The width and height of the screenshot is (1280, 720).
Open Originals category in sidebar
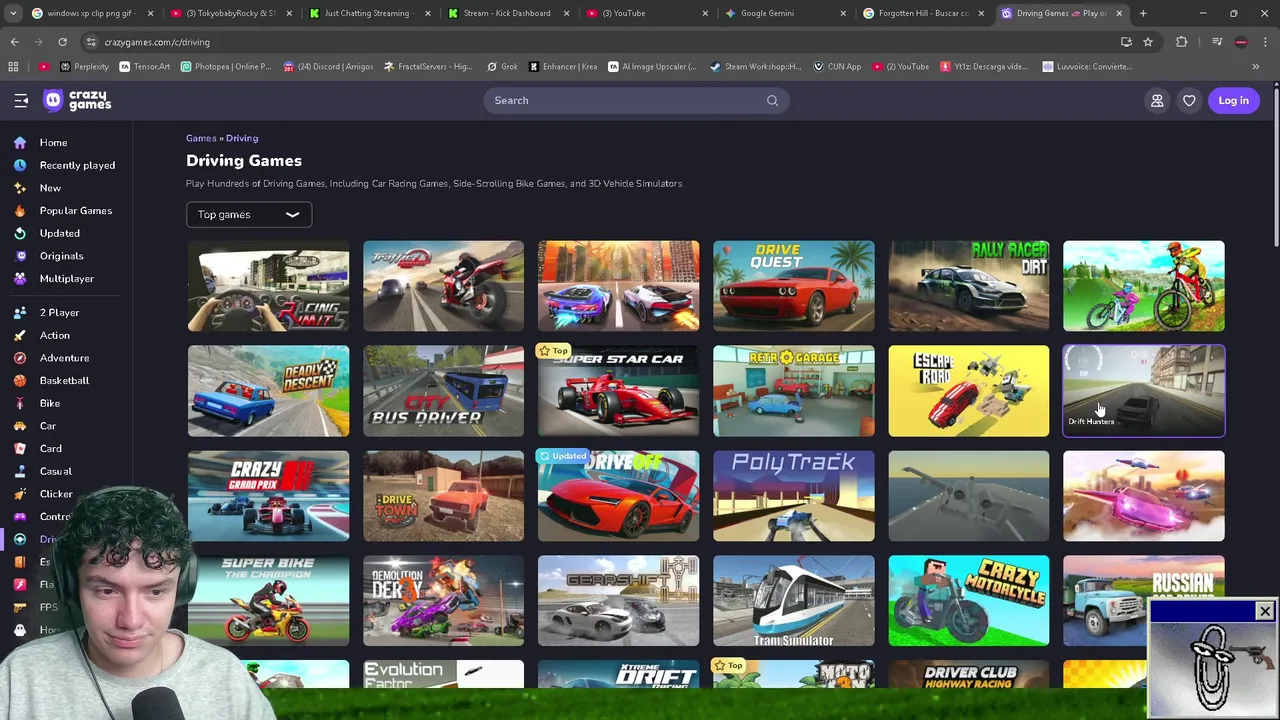coord(61,256)
